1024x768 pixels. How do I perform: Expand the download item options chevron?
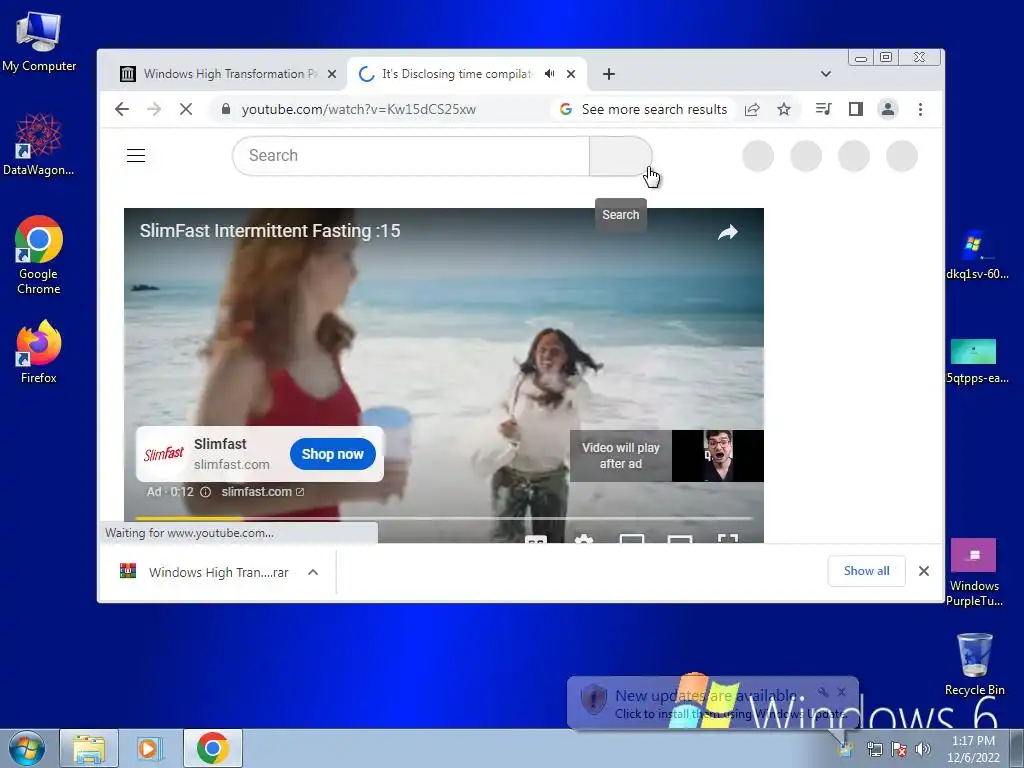pos(313,572)
